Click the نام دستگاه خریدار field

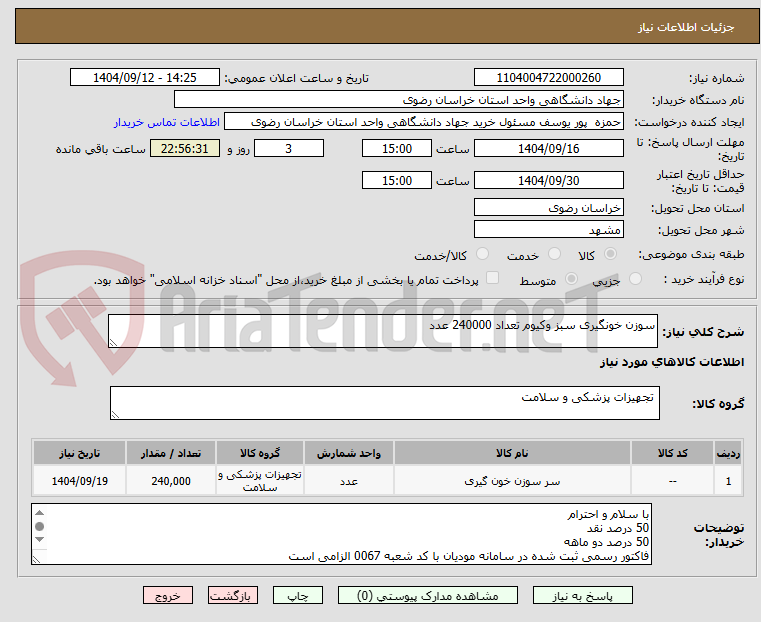(x=398, y=100)
